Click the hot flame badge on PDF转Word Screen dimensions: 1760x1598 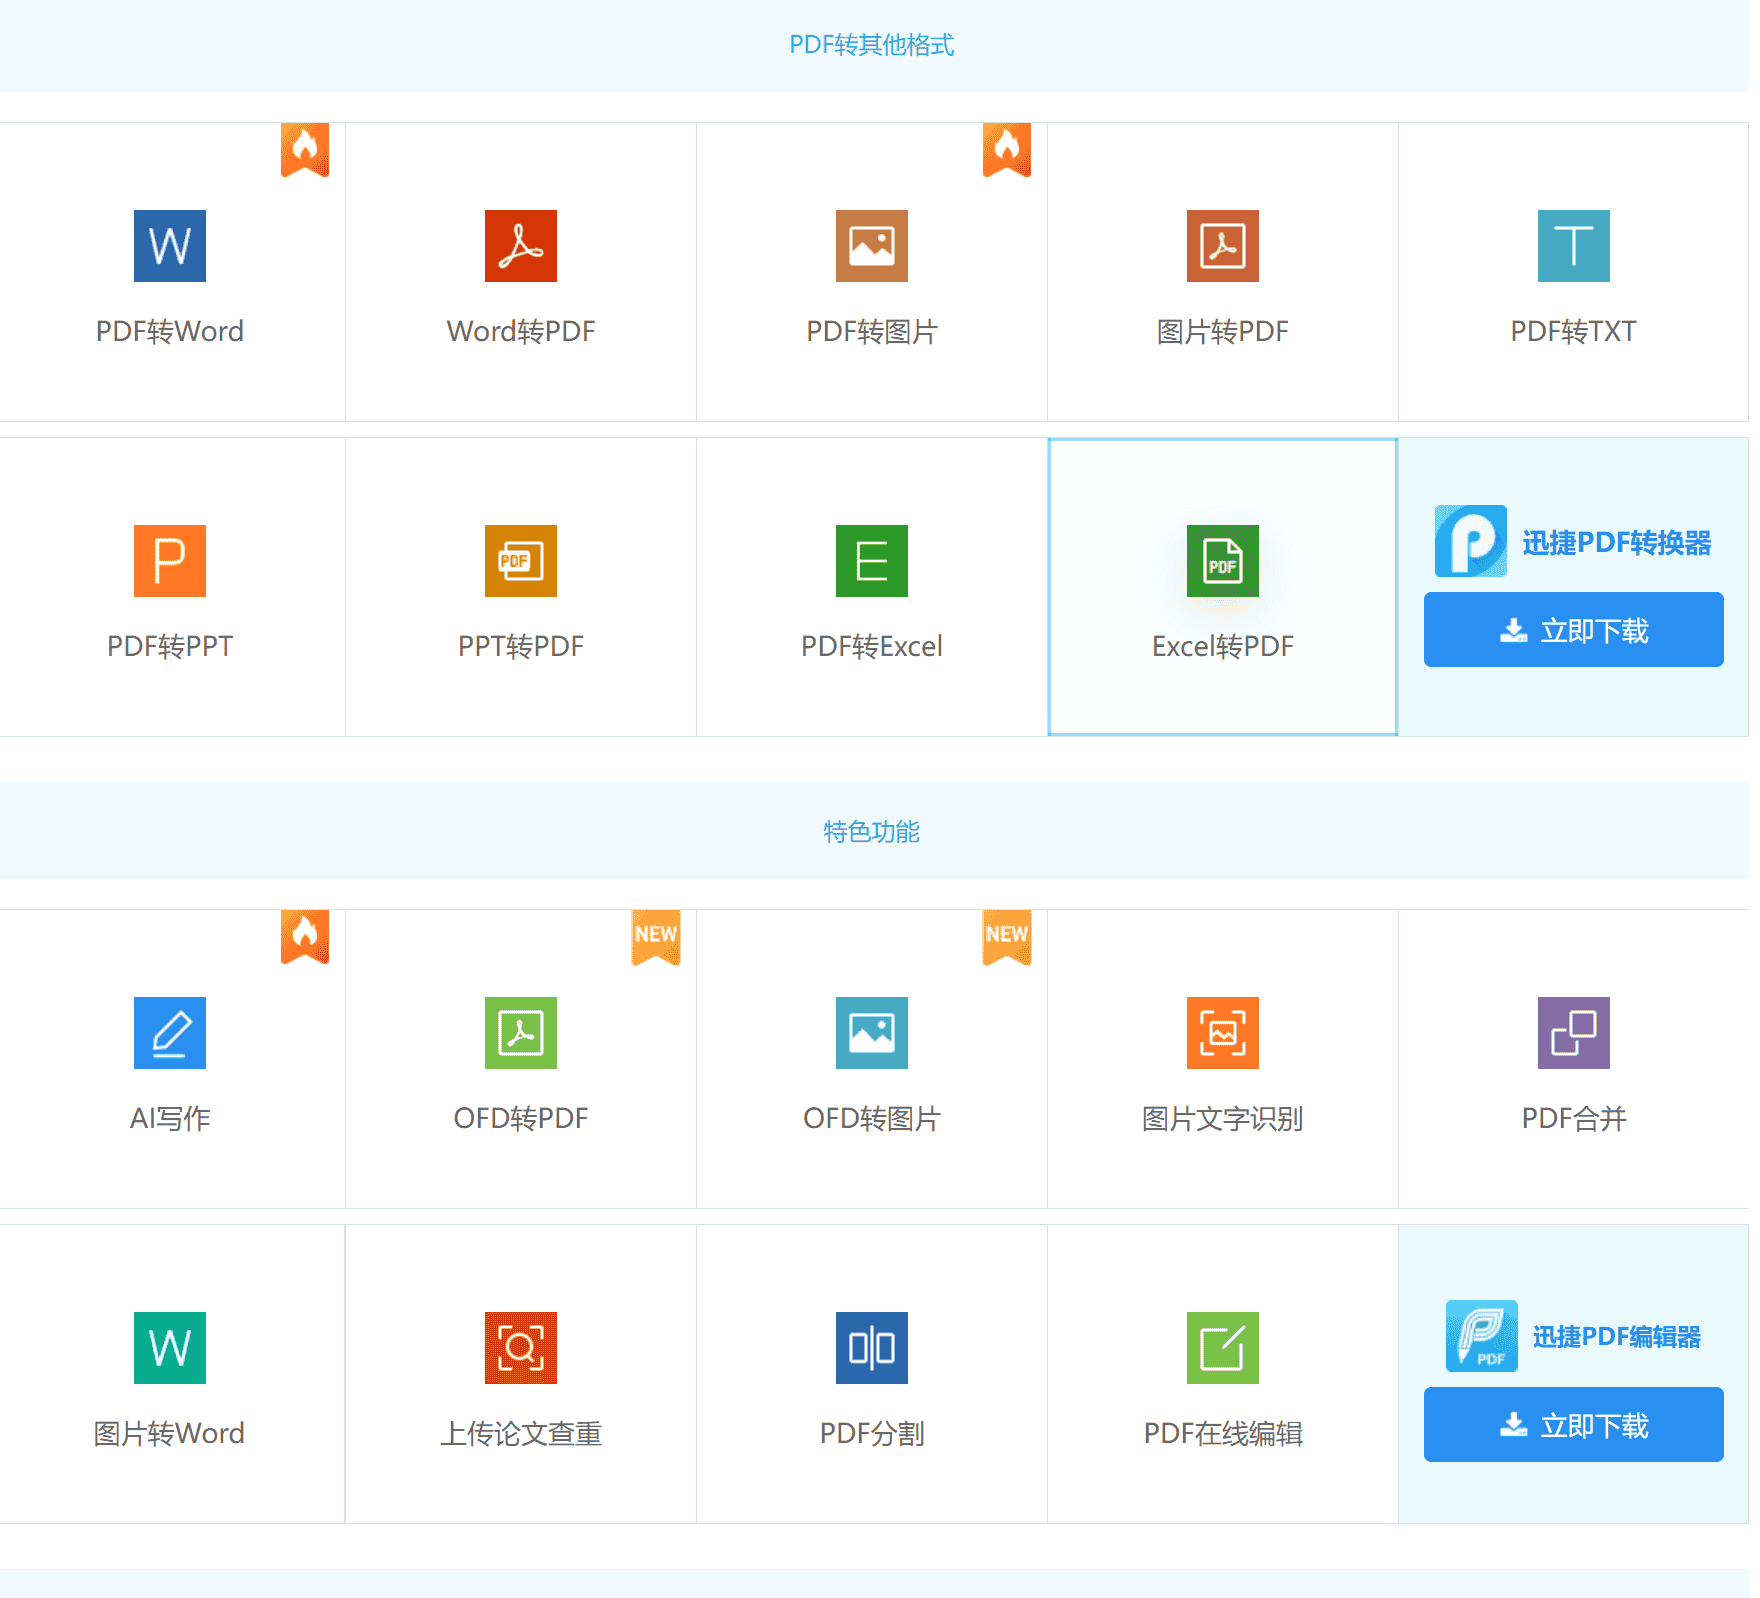point(305,150)
